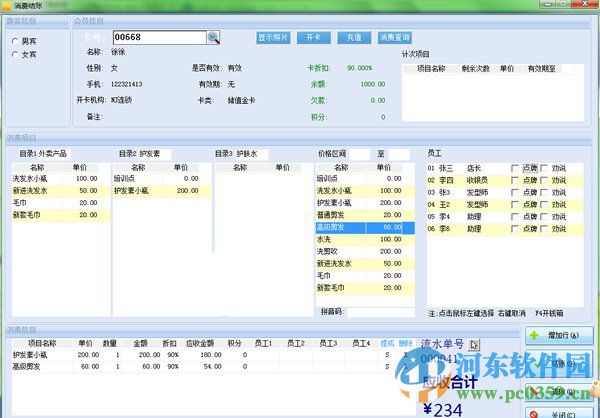The height and width of the screenshot is (418, 600).
Task: Check 劝说 for 06 李6
Action: pyautogui.click(x=544, y=229)
